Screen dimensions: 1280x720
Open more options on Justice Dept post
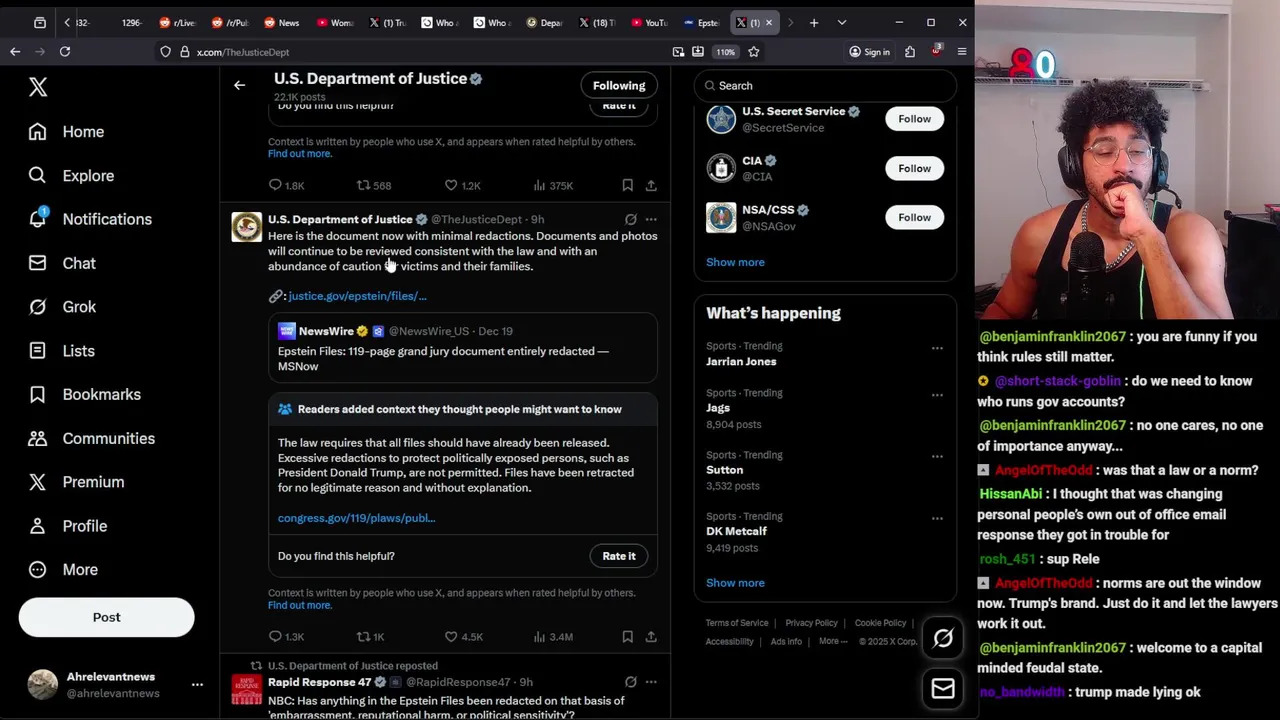tap(651, 219)
